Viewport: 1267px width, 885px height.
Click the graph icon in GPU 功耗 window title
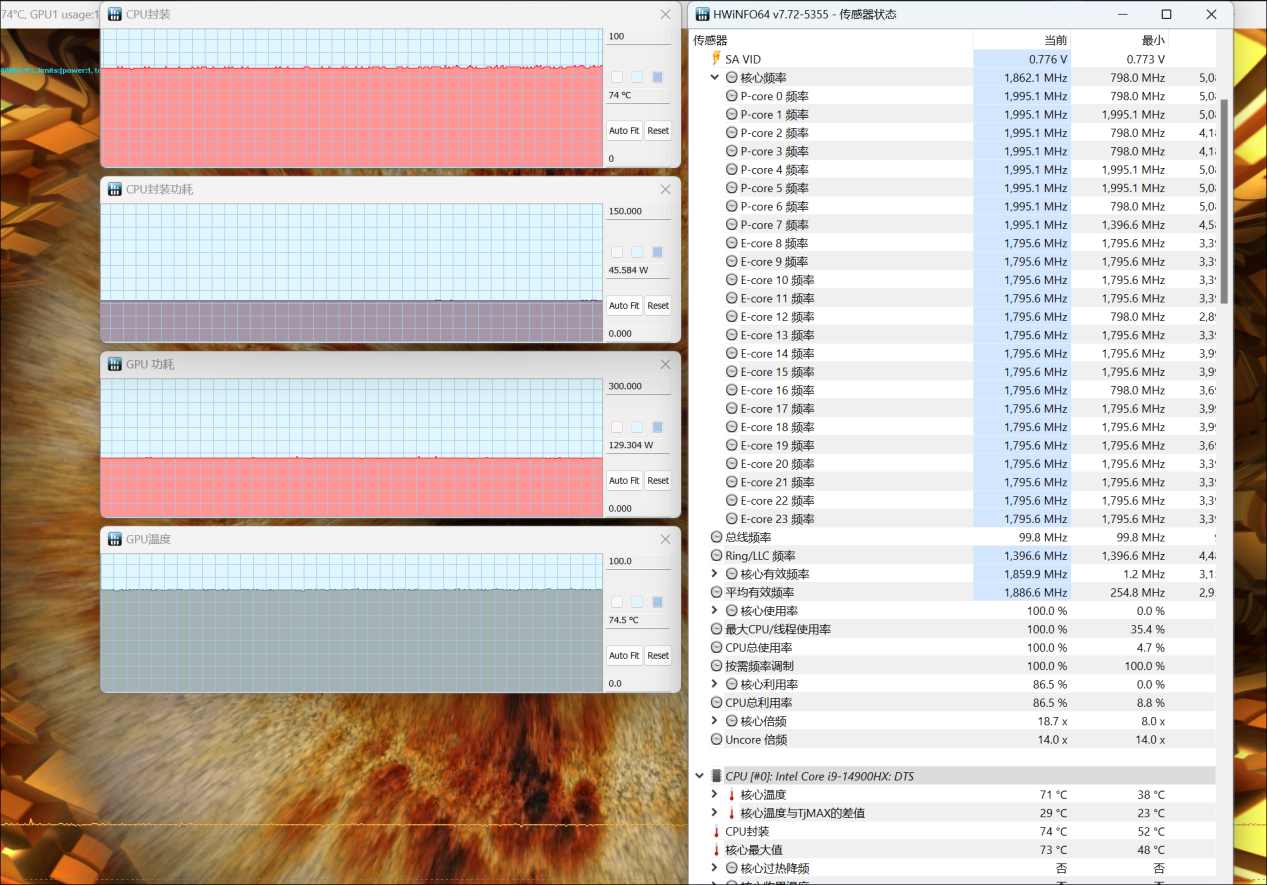pyautogui.click(x=114, y=364)
